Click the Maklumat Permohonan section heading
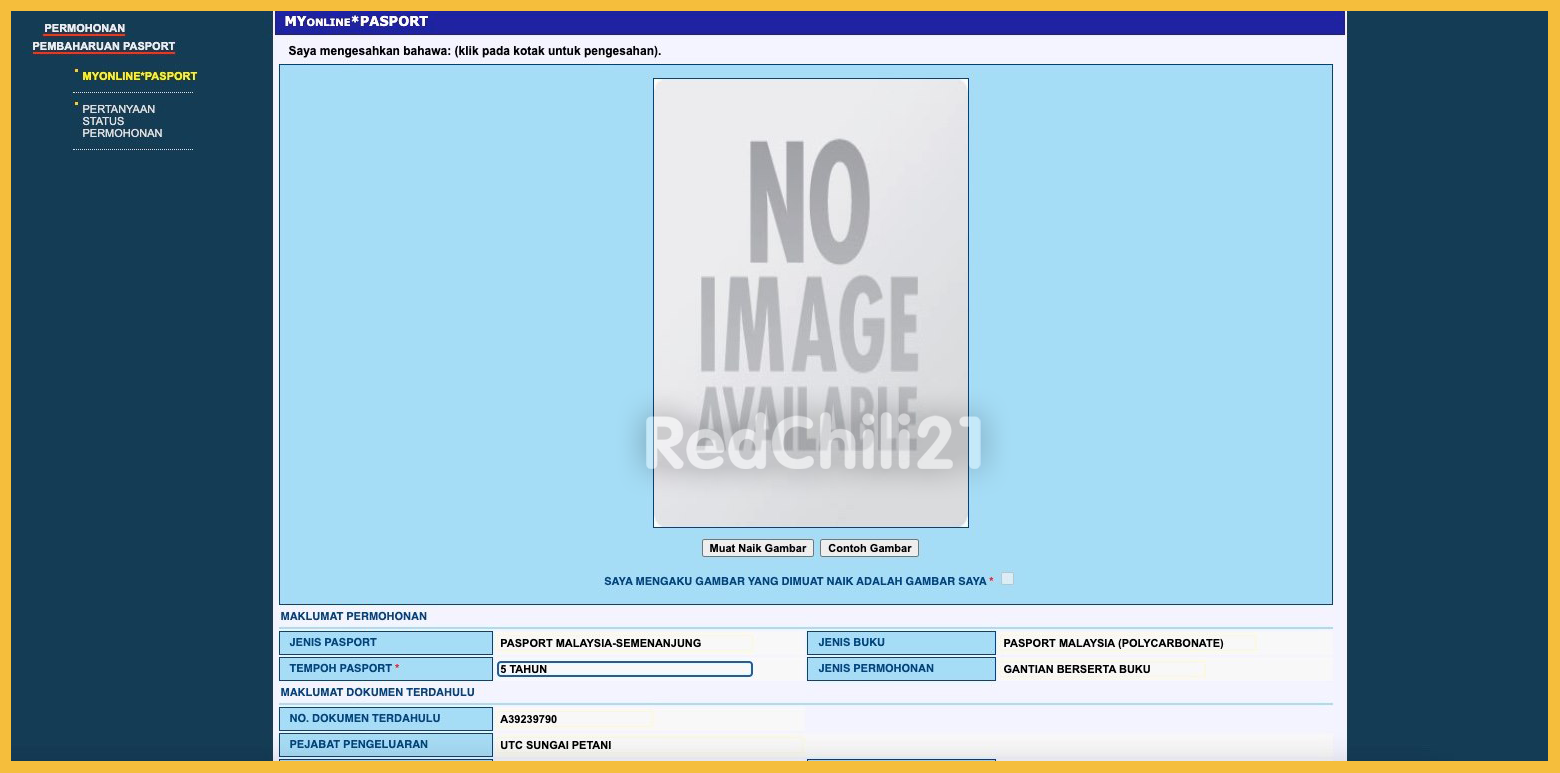The width and height of the screenshot is (1560, 773). tap(353, 616)
